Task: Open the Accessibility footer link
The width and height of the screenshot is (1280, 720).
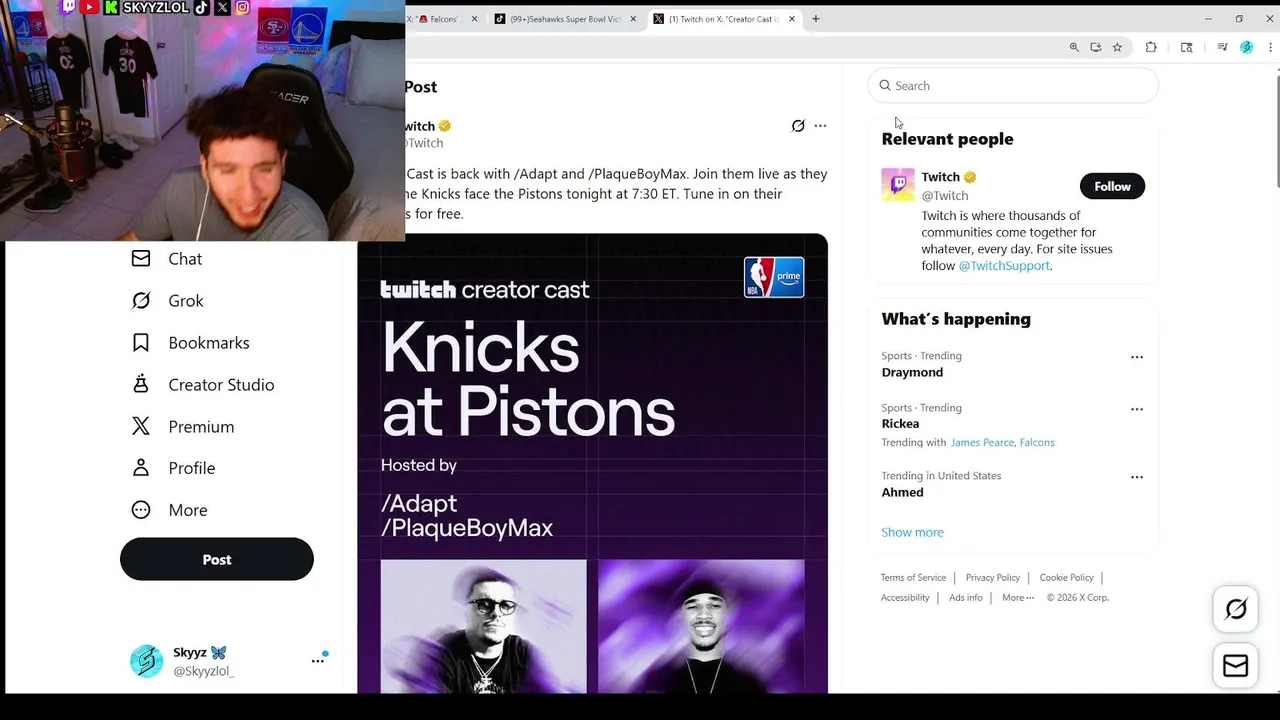Action: coord(905,598)
